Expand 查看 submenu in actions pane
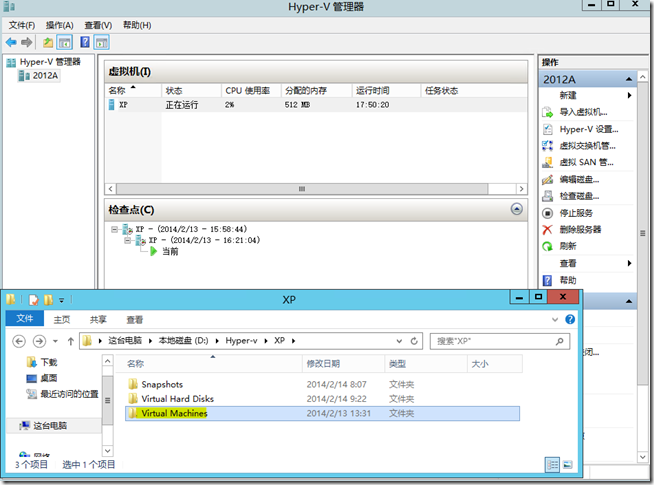The height and width of the screenshot is (485, 654). coord(629,263)
